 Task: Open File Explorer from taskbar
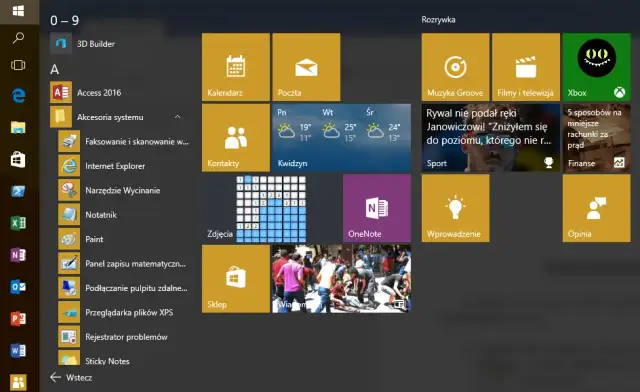[18, 127]
